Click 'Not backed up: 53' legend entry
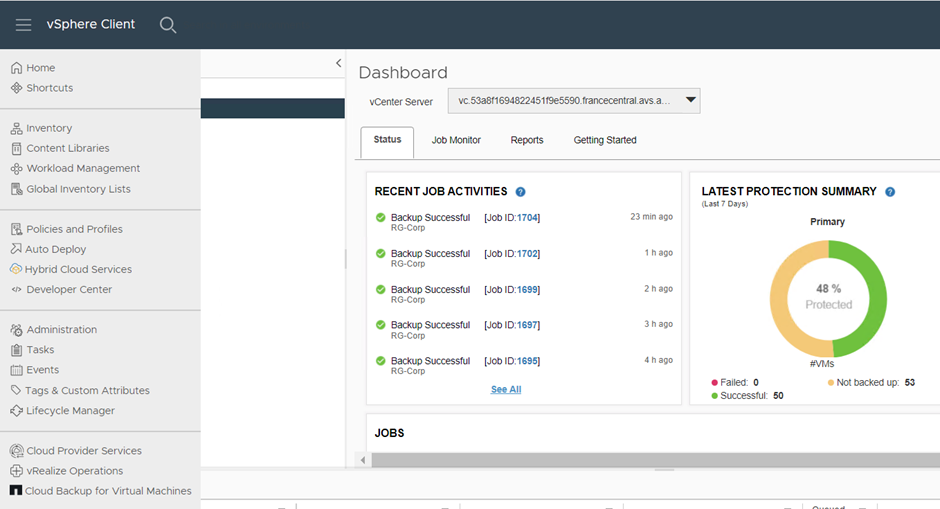This screenshot has width=940, height=509. coord(871,382)
